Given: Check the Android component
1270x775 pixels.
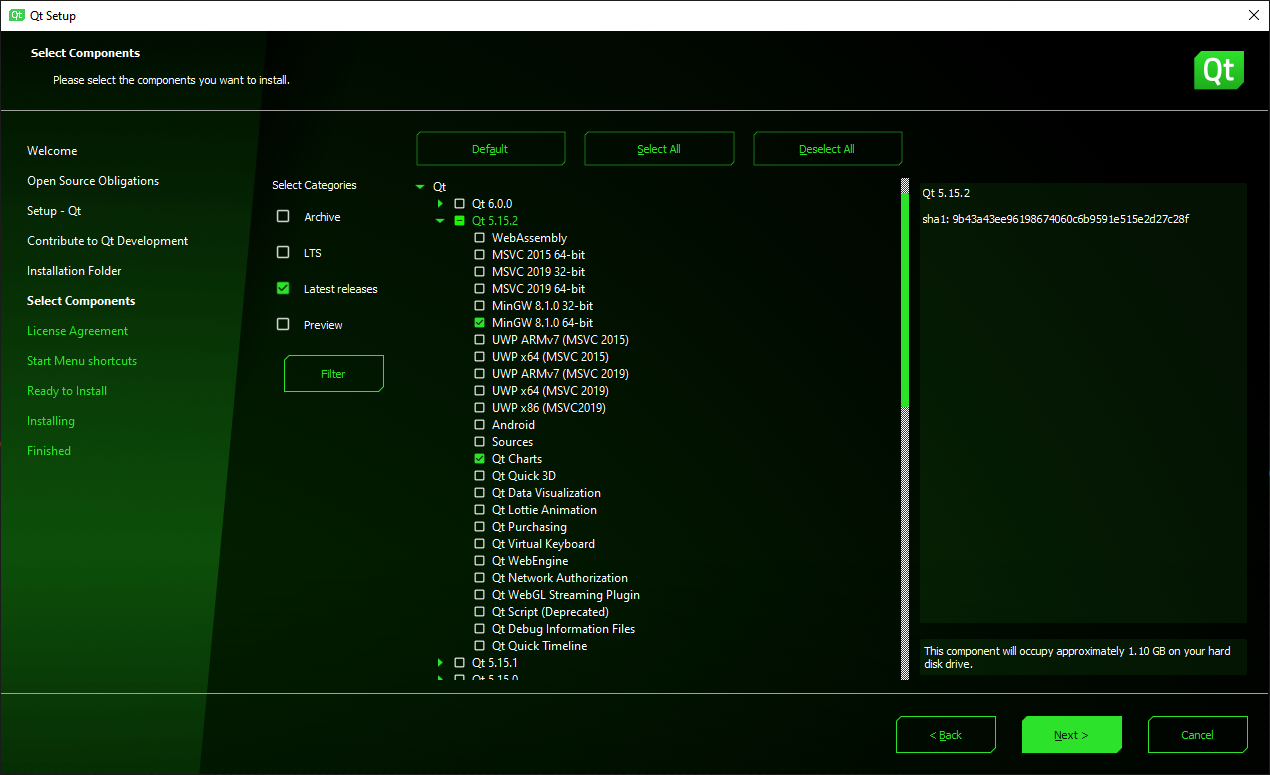Looking at the screenshot, I should (x=479, y=425).
